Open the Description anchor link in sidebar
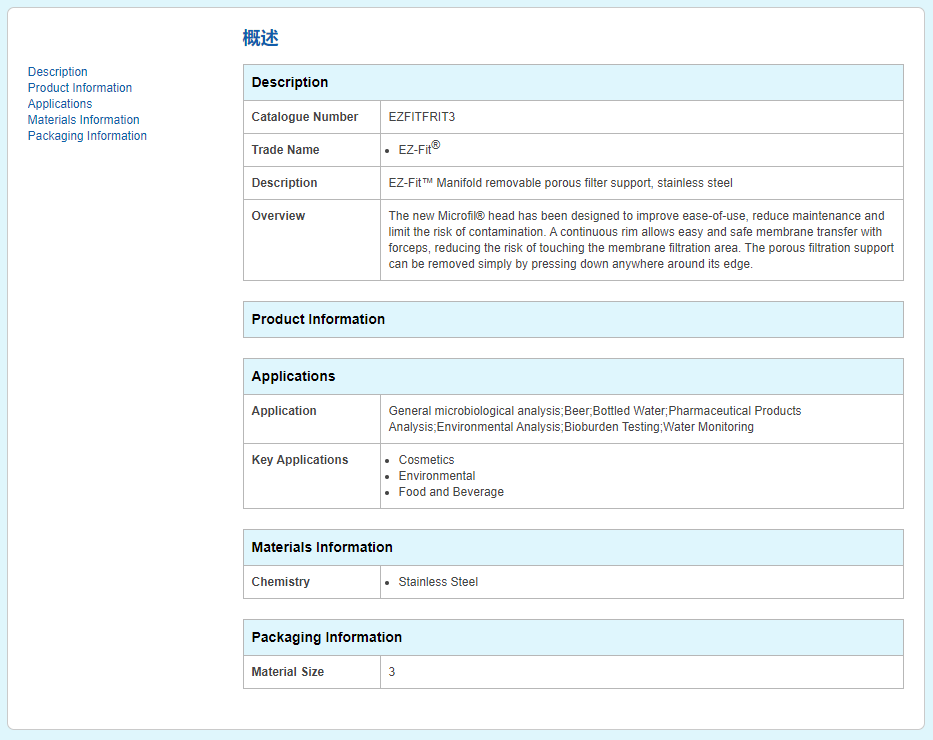This screenshot has height=740, width=933. tap(57, 71)
